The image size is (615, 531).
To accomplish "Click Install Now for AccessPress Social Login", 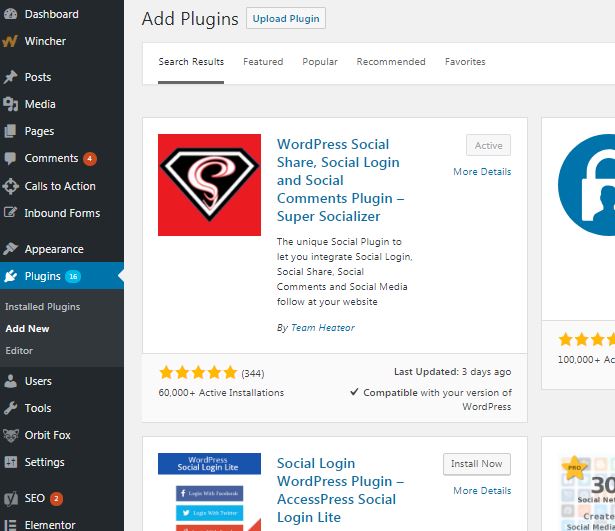I will pos(477,464).
